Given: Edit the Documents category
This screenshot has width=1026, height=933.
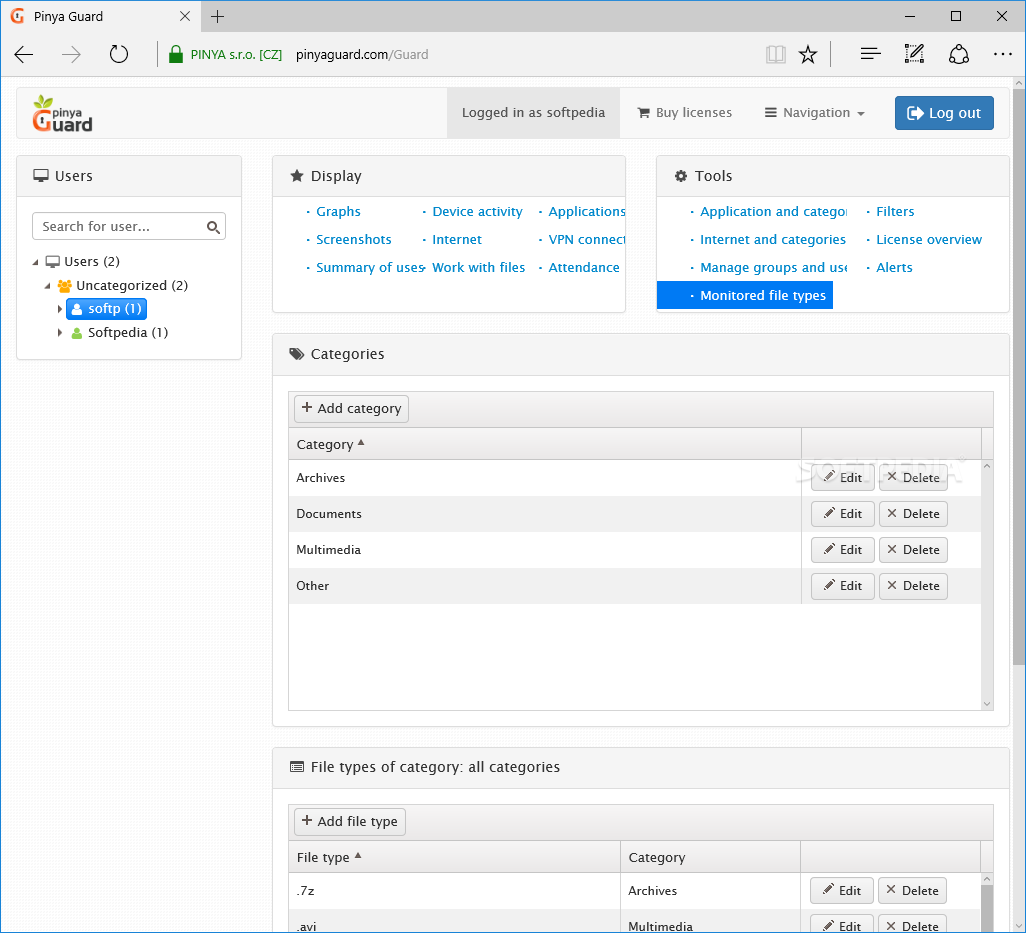Looking at the screenshot, I should pos(842,514).
